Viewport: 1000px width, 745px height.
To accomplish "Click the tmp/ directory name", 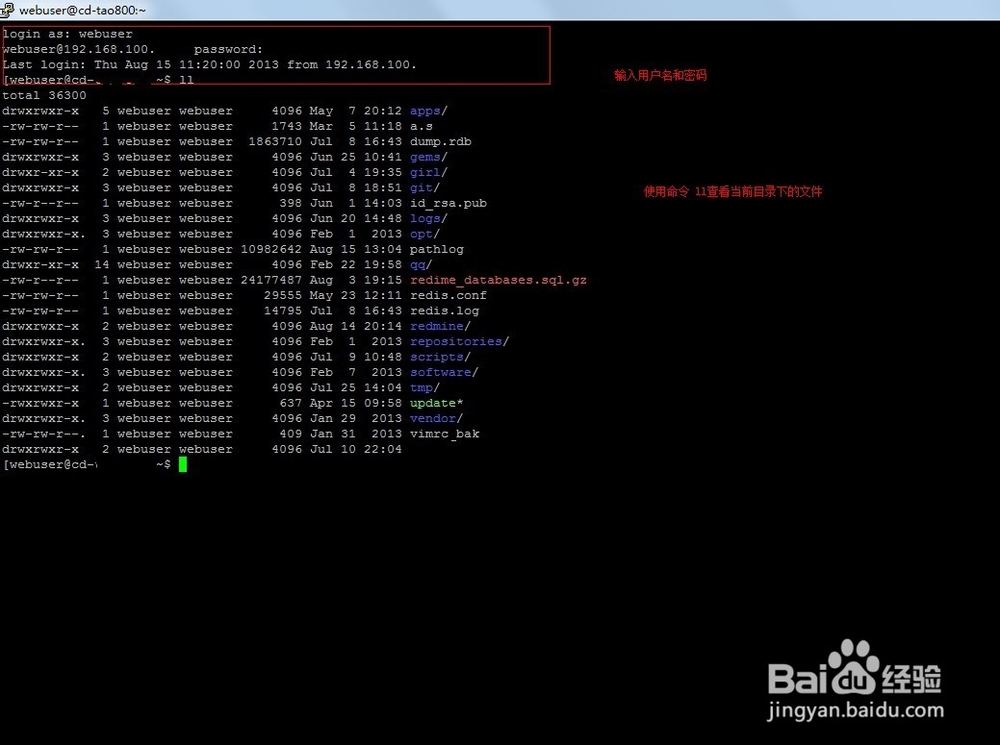I will tap(425, 387).
